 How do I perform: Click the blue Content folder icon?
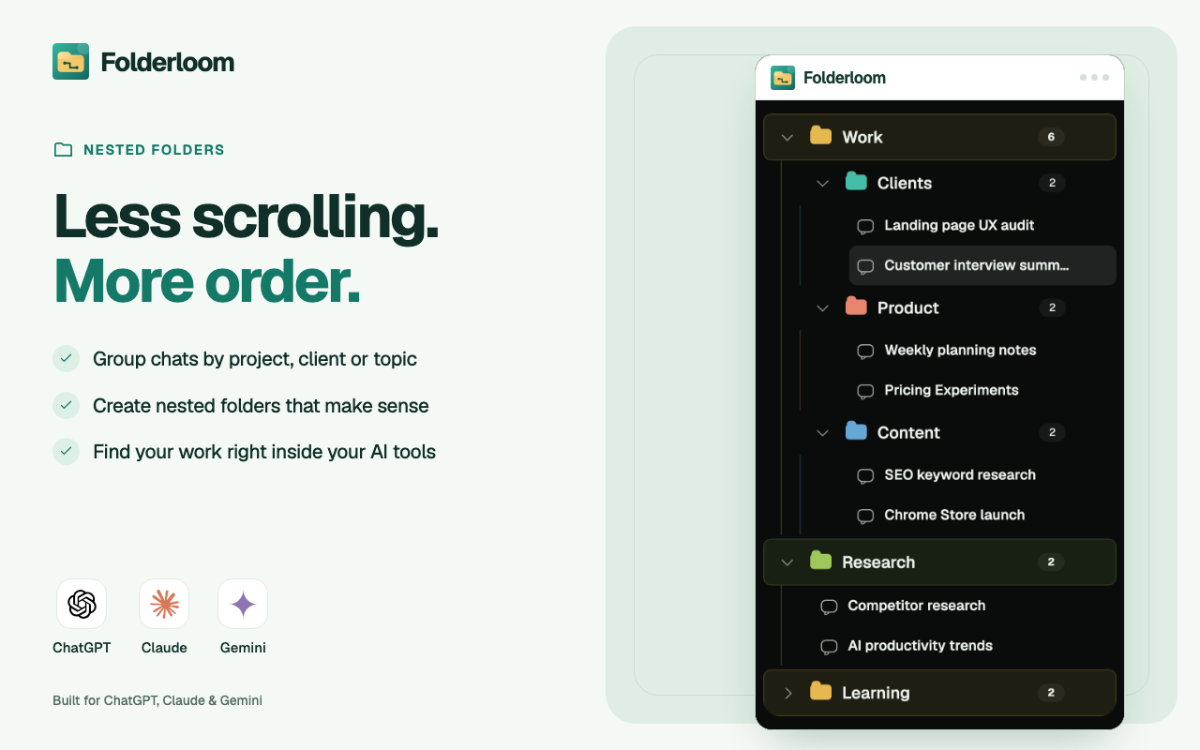point(856,432)
